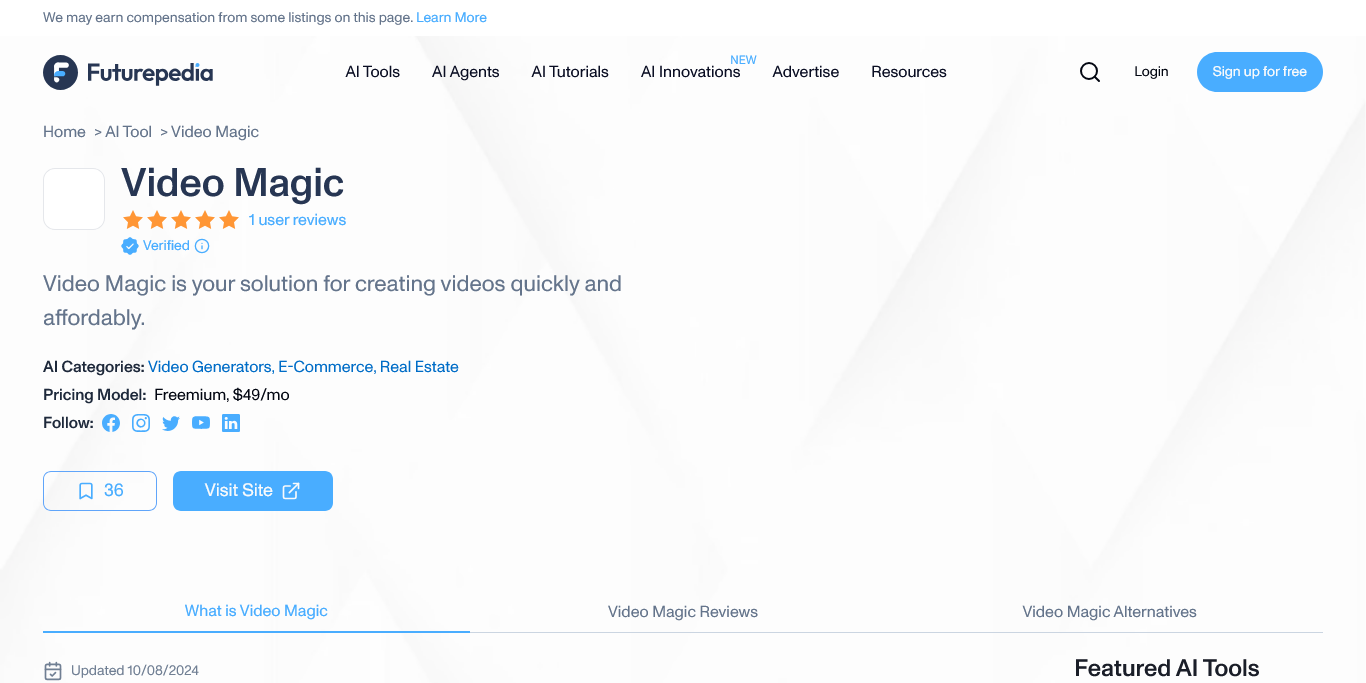
Task: Switch to Video Magic Alternatives tab
Action: coord(1109,612)
